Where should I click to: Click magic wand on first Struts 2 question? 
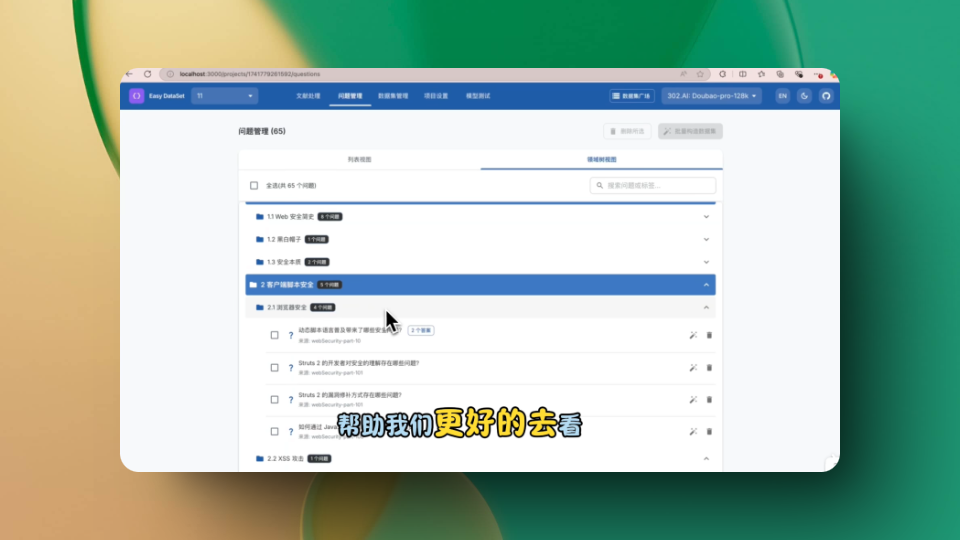click(x=693, y=368)
